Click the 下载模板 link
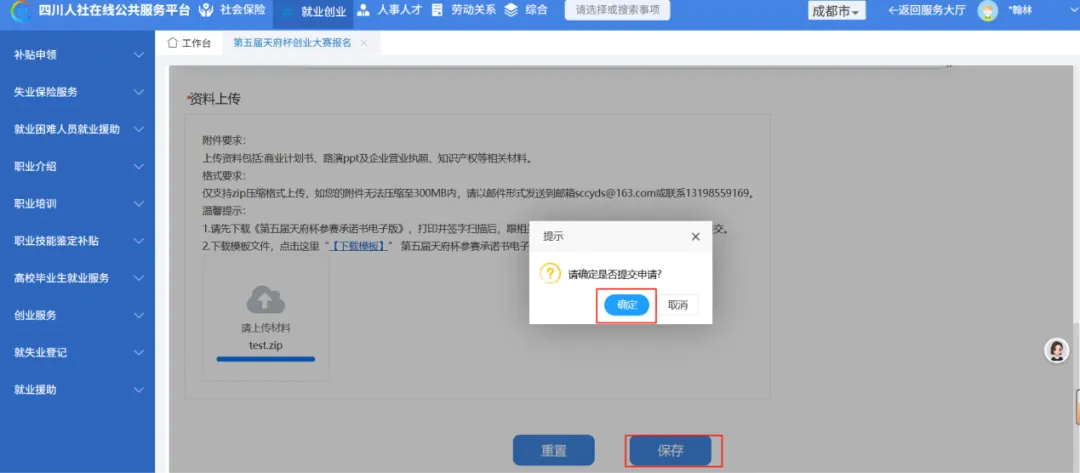 [x=358, y=246]
